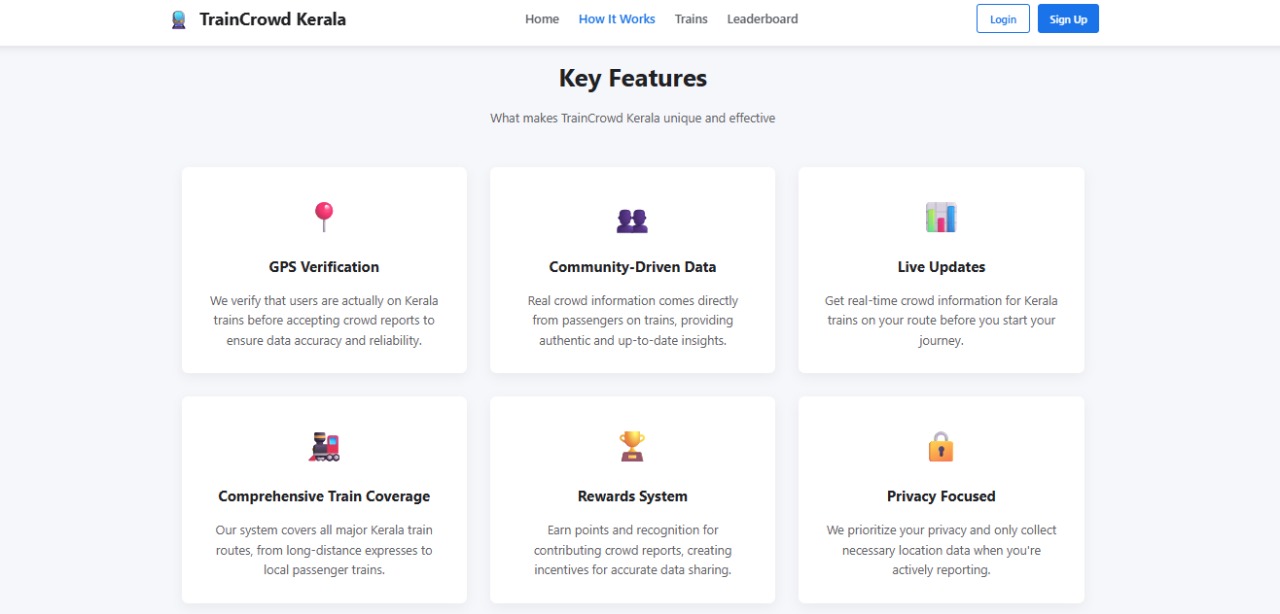
Task: Click the trophy Rewards System icon
Action: click(632, 446)
